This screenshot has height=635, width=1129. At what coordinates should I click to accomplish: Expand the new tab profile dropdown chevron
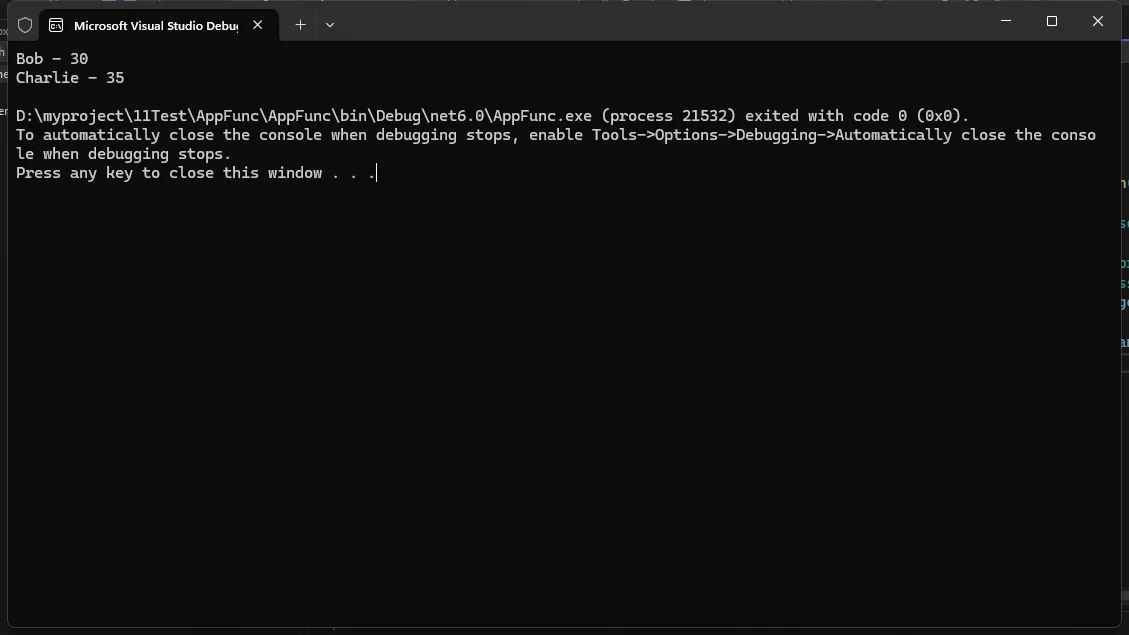coord(330,25)
